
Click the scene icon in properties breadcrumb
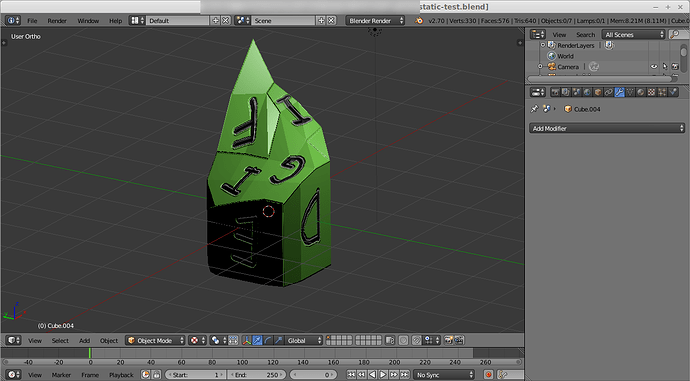(x=547, y=109)
